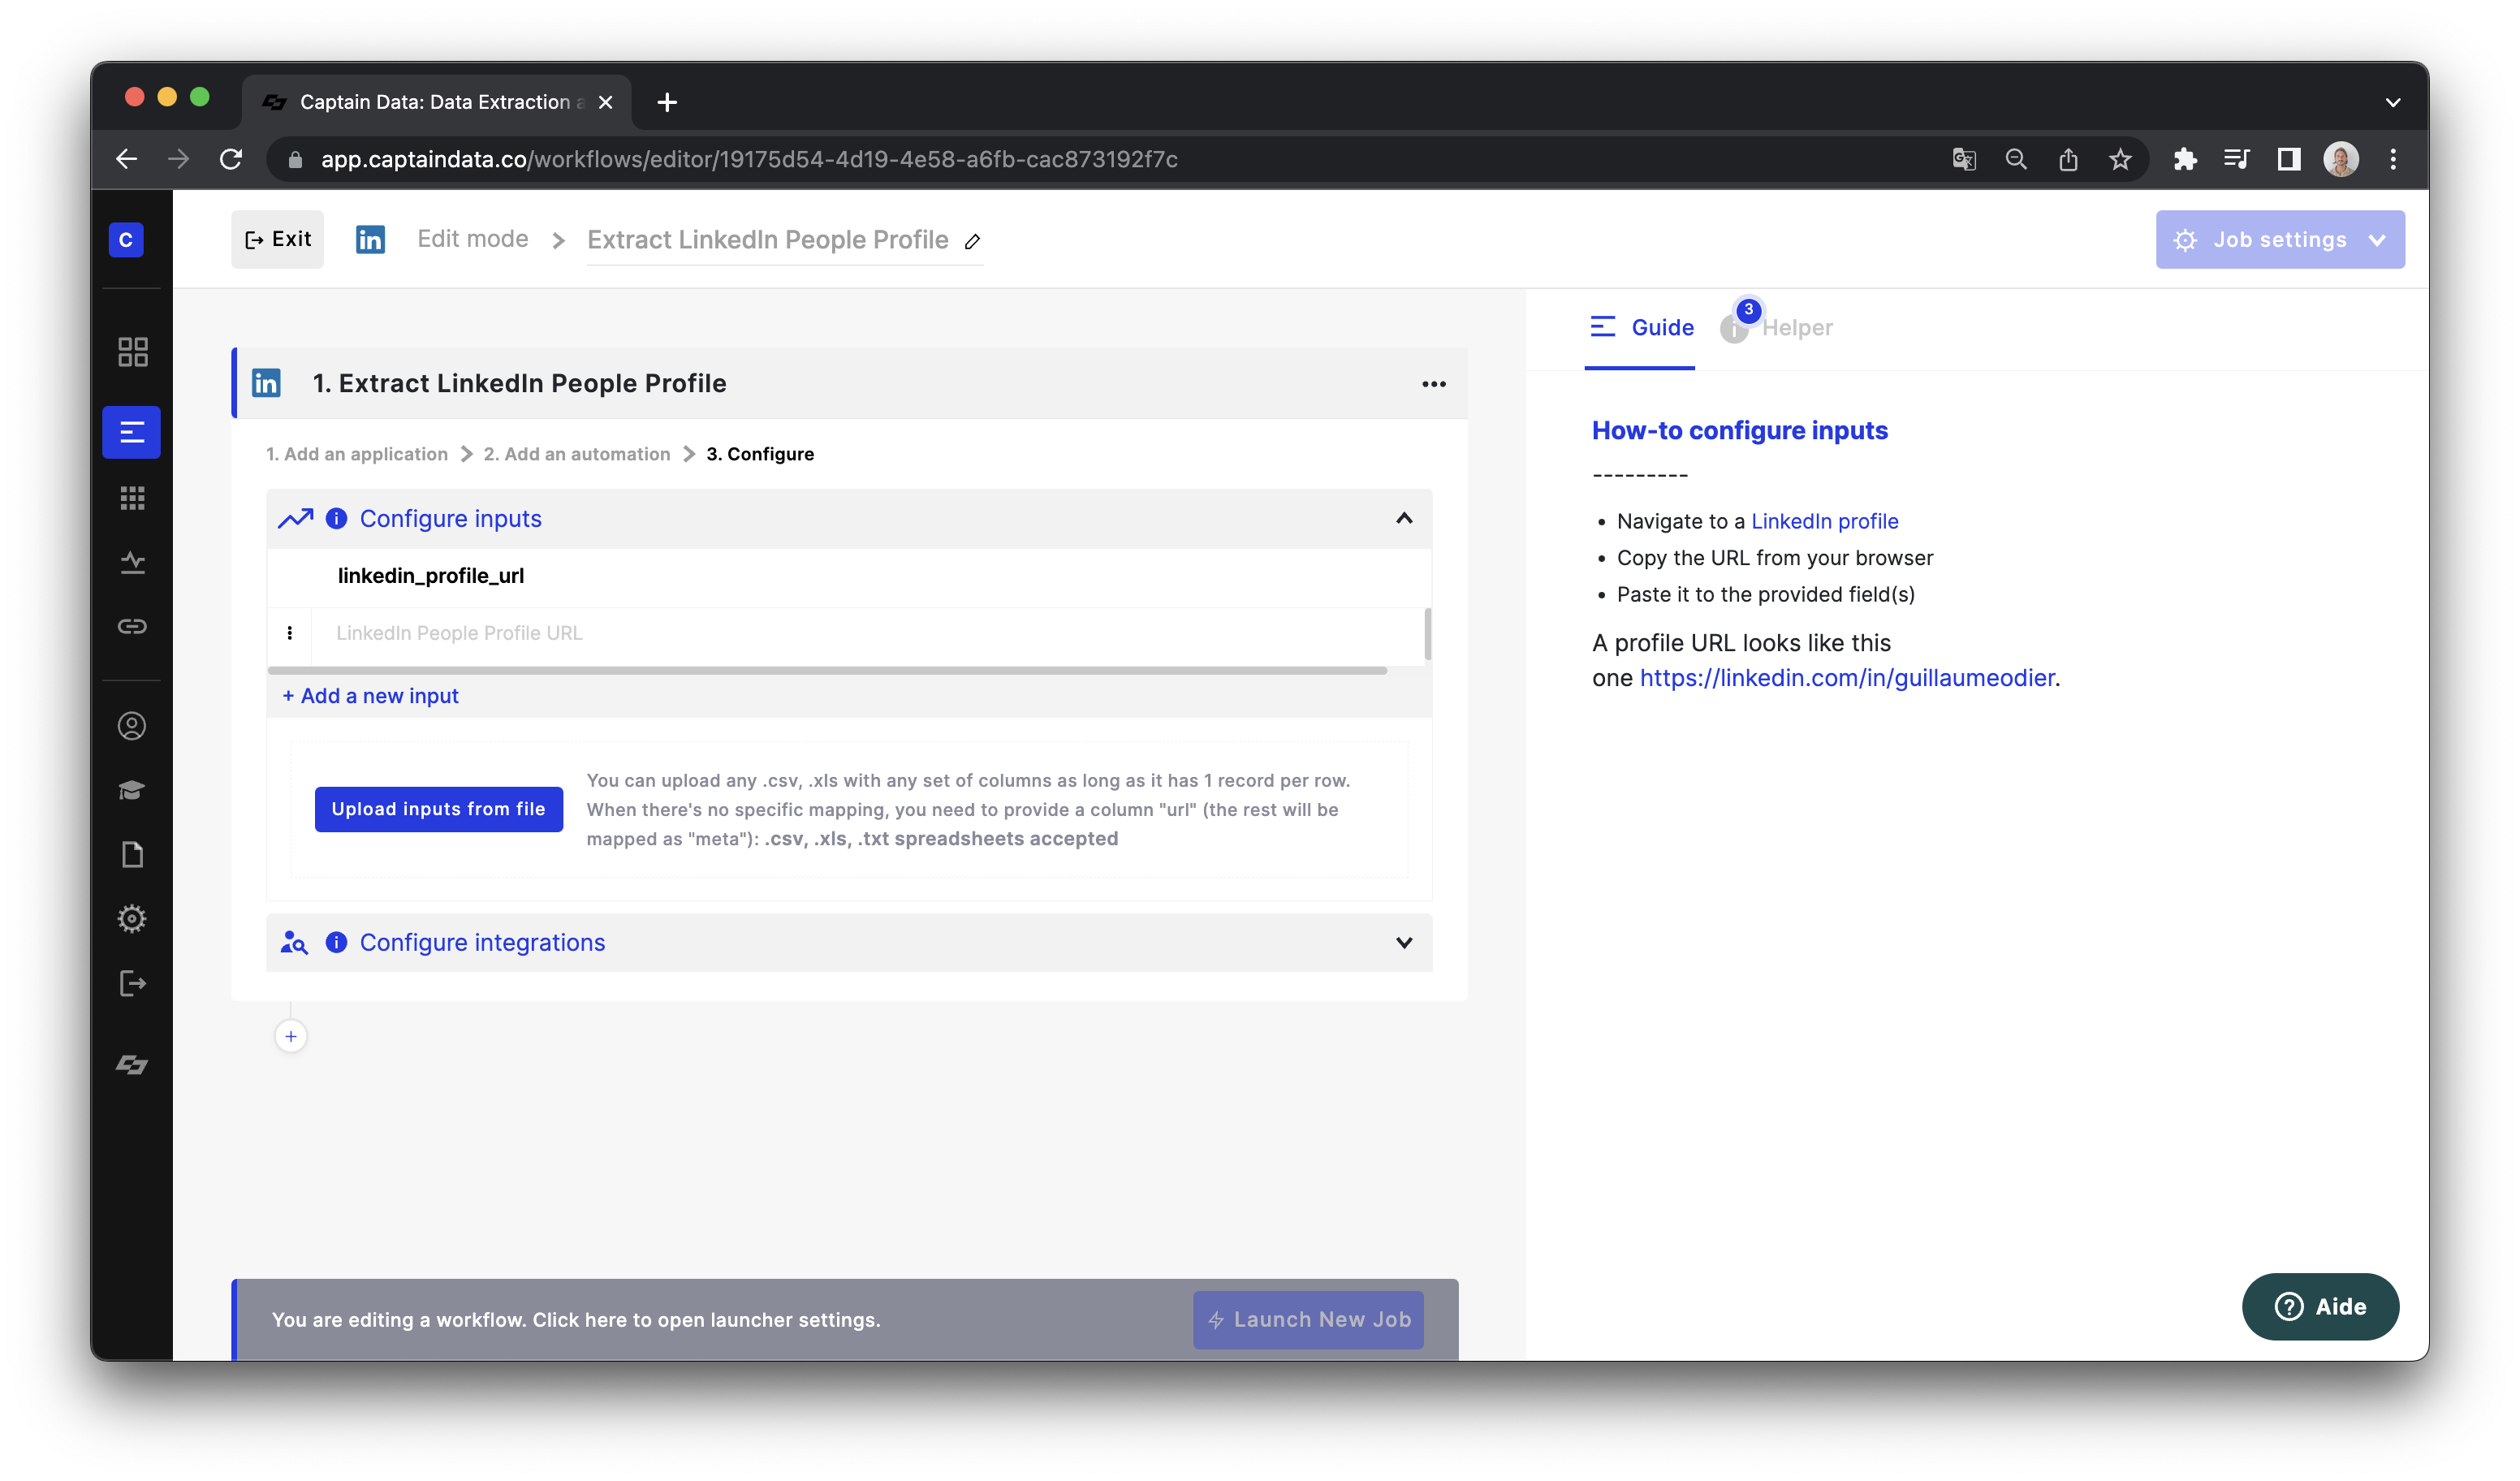Click the Exit button
The image size is (2520, 1481).
click(x=278, y=239)
